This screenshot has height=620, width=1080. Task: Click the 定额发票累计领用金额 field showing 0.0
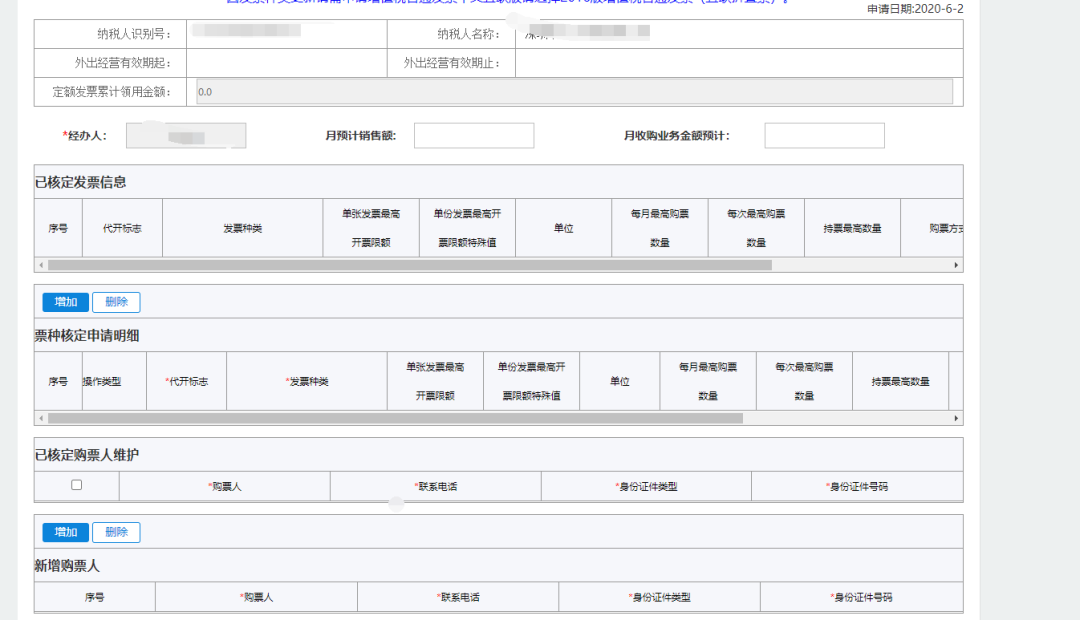click(x=574, y=92)
